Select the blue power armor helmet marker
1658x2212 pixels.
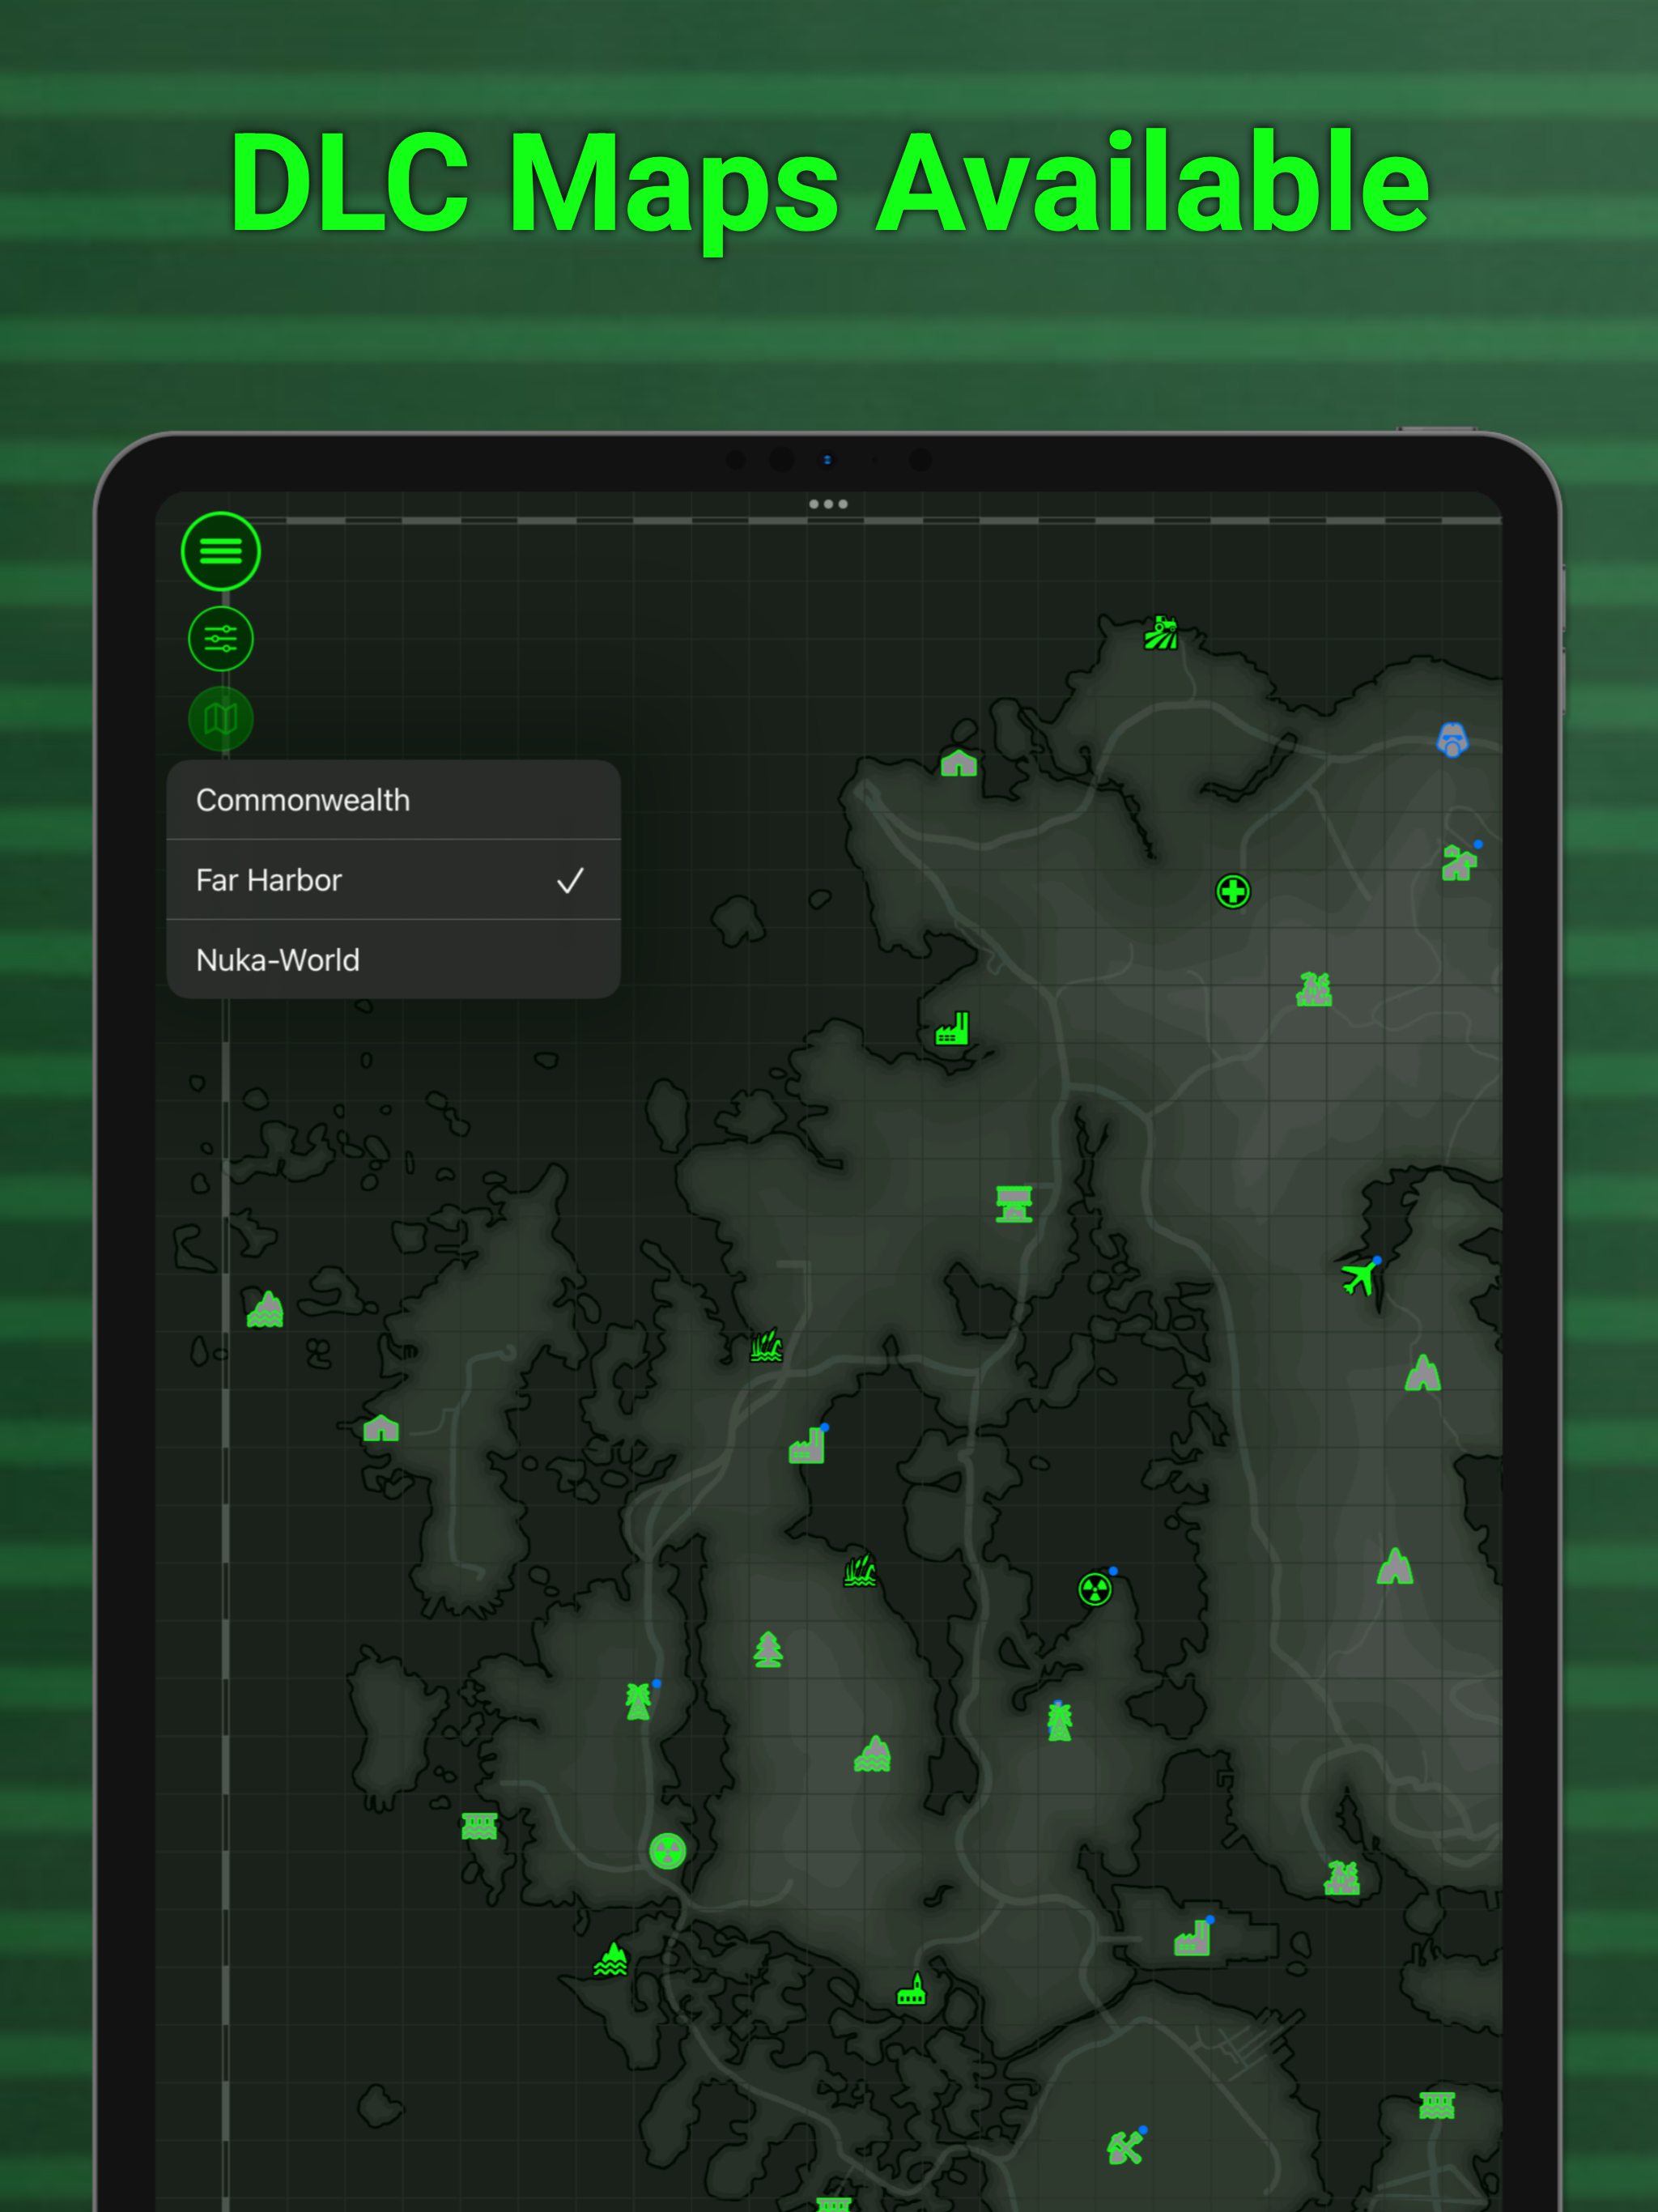point(1452,739)
